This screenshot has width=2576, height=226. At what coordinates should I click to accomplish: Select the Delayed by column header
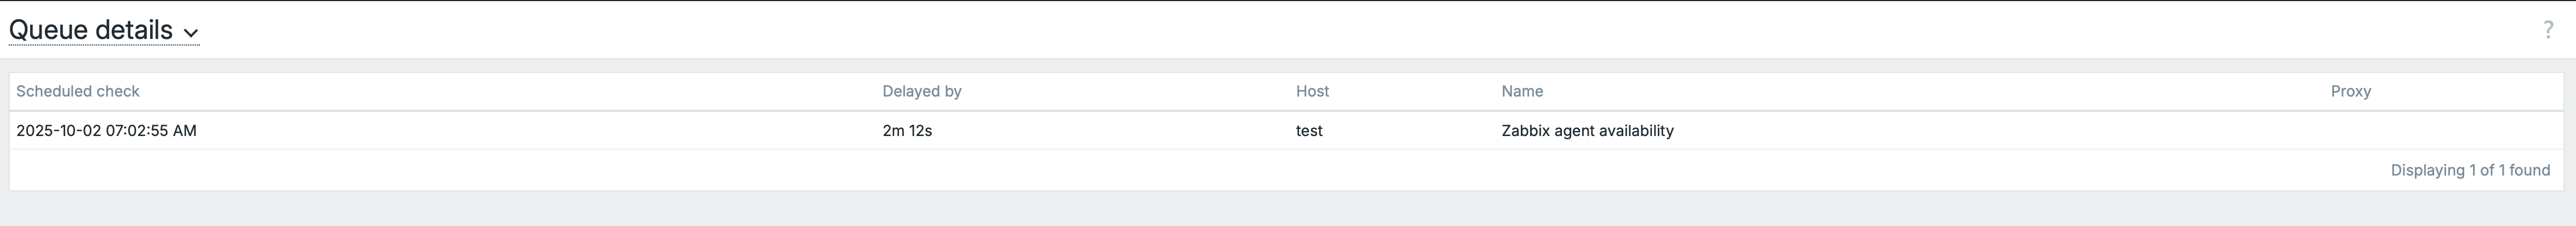pos(921,91)
